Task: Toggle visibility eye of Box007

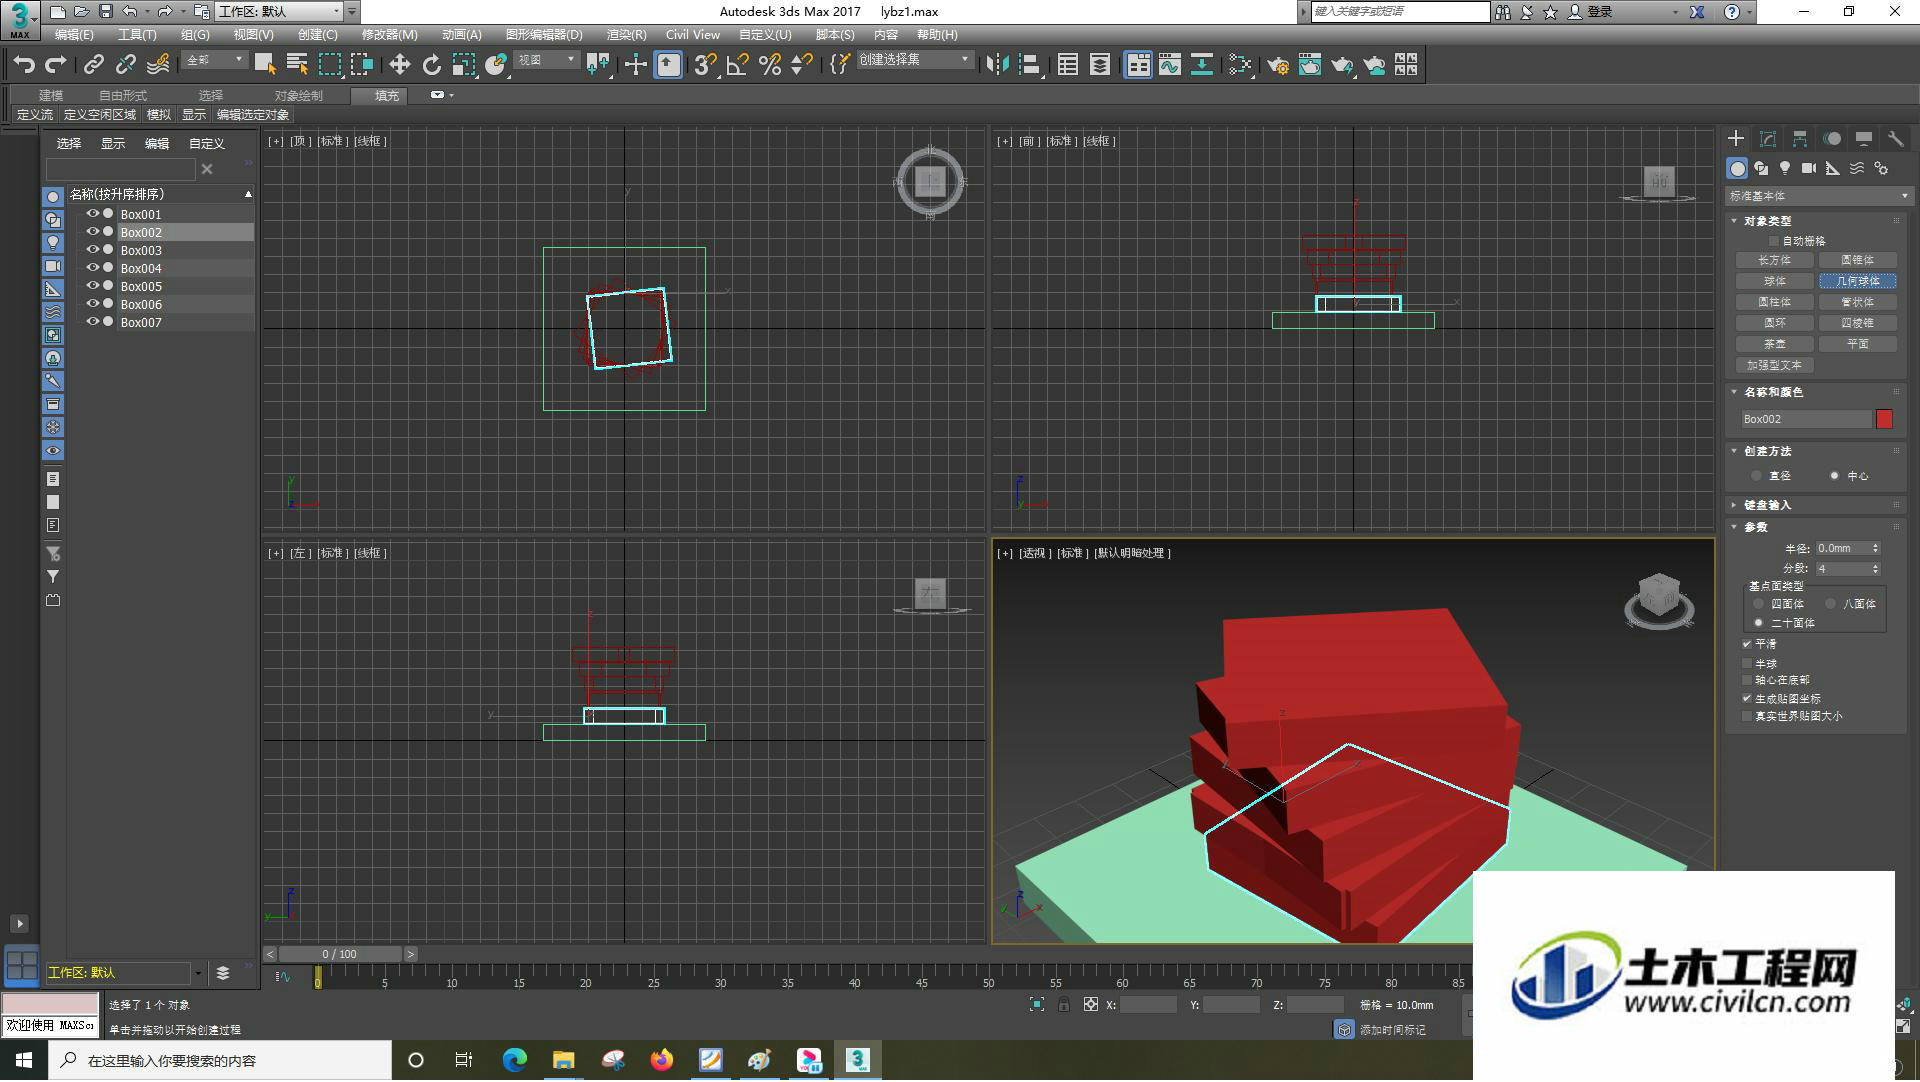Action: (92, 322)
